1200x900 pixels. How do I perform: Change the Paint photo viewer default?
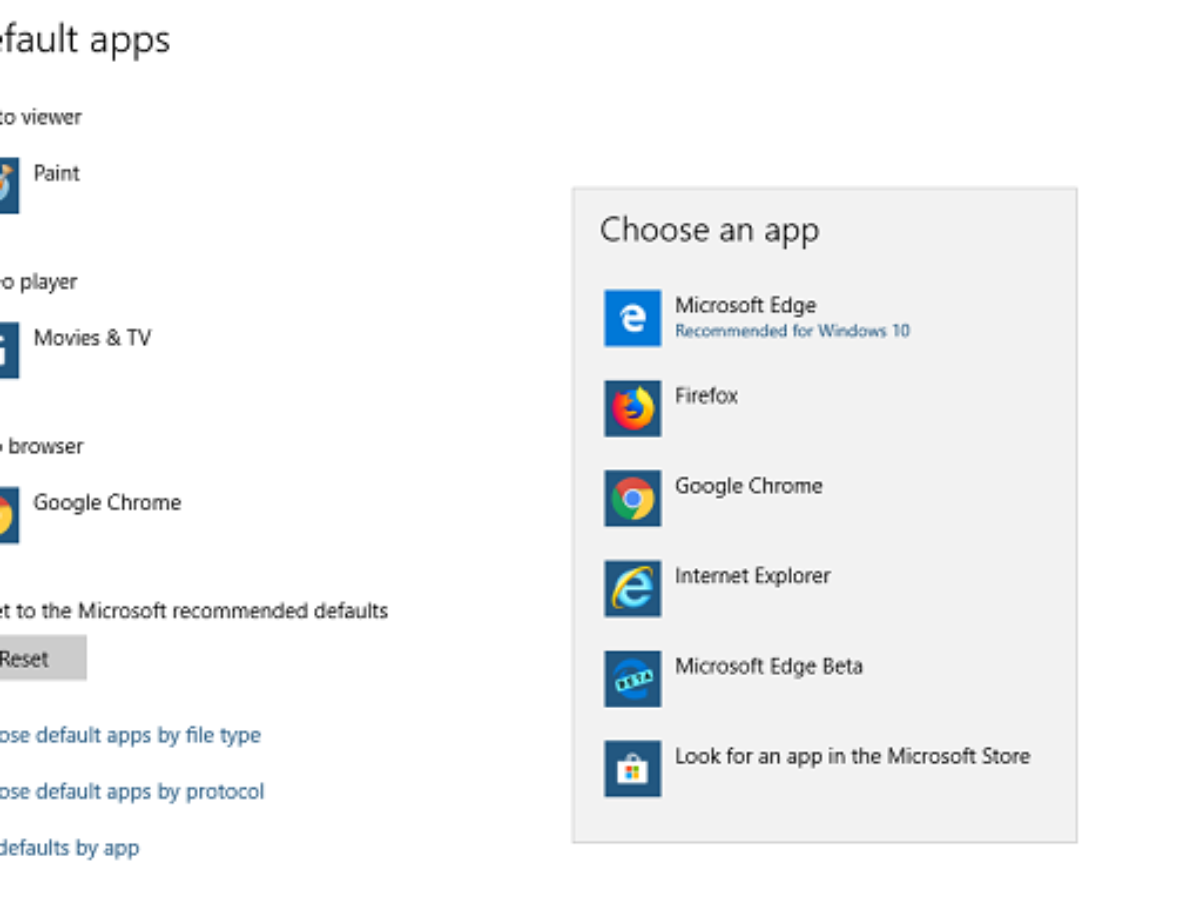(x=56, y=174)
